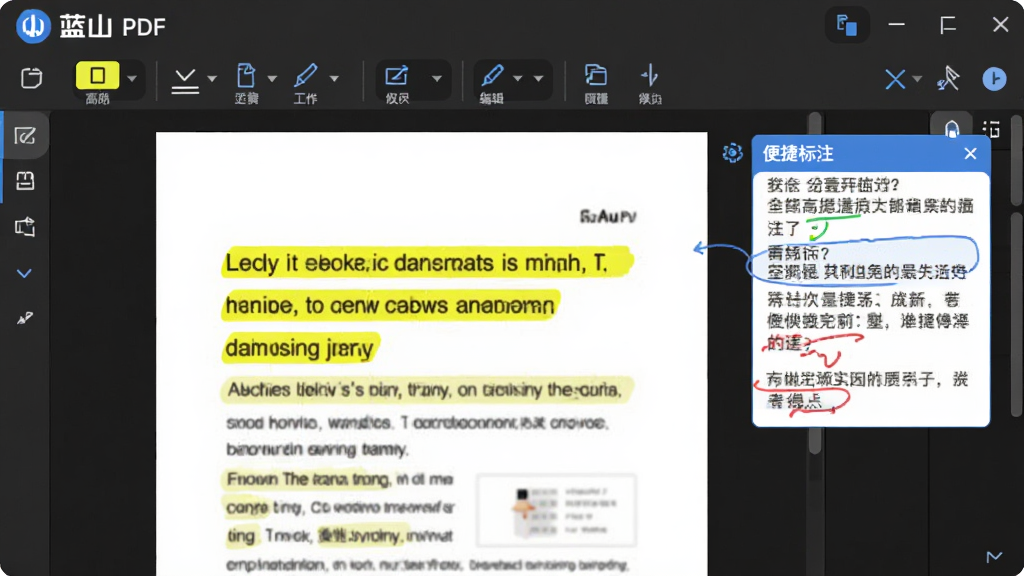Close the 便捷标注 panel
This screenshot has height=576, width=1024.
click(x=970, y=153)
